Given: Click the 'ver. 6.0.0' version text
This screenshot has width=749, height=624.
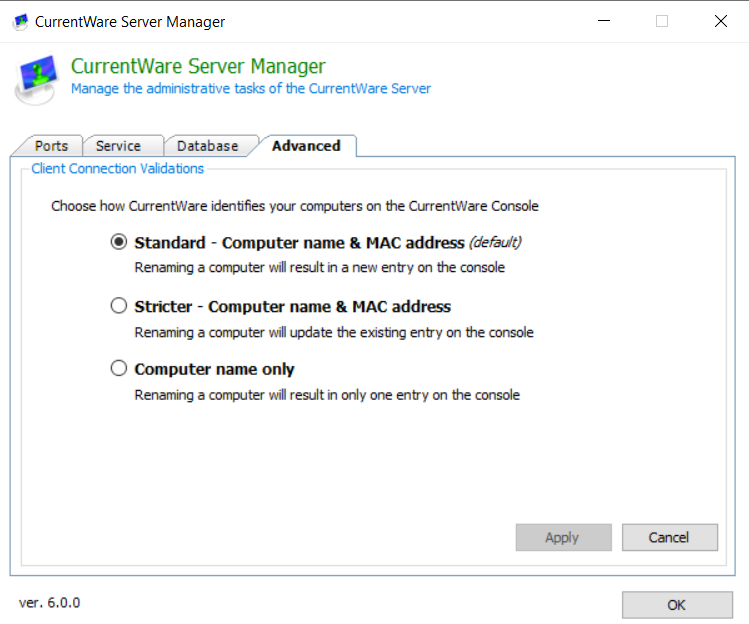Looking at the screenshot, I should point(49,603).
